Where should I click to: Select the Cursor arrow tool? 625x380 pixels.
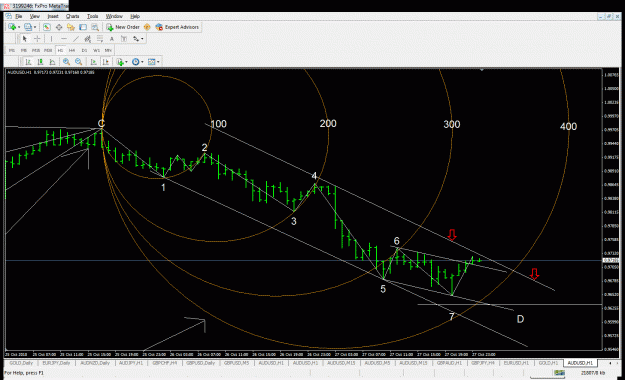[25, 39]
